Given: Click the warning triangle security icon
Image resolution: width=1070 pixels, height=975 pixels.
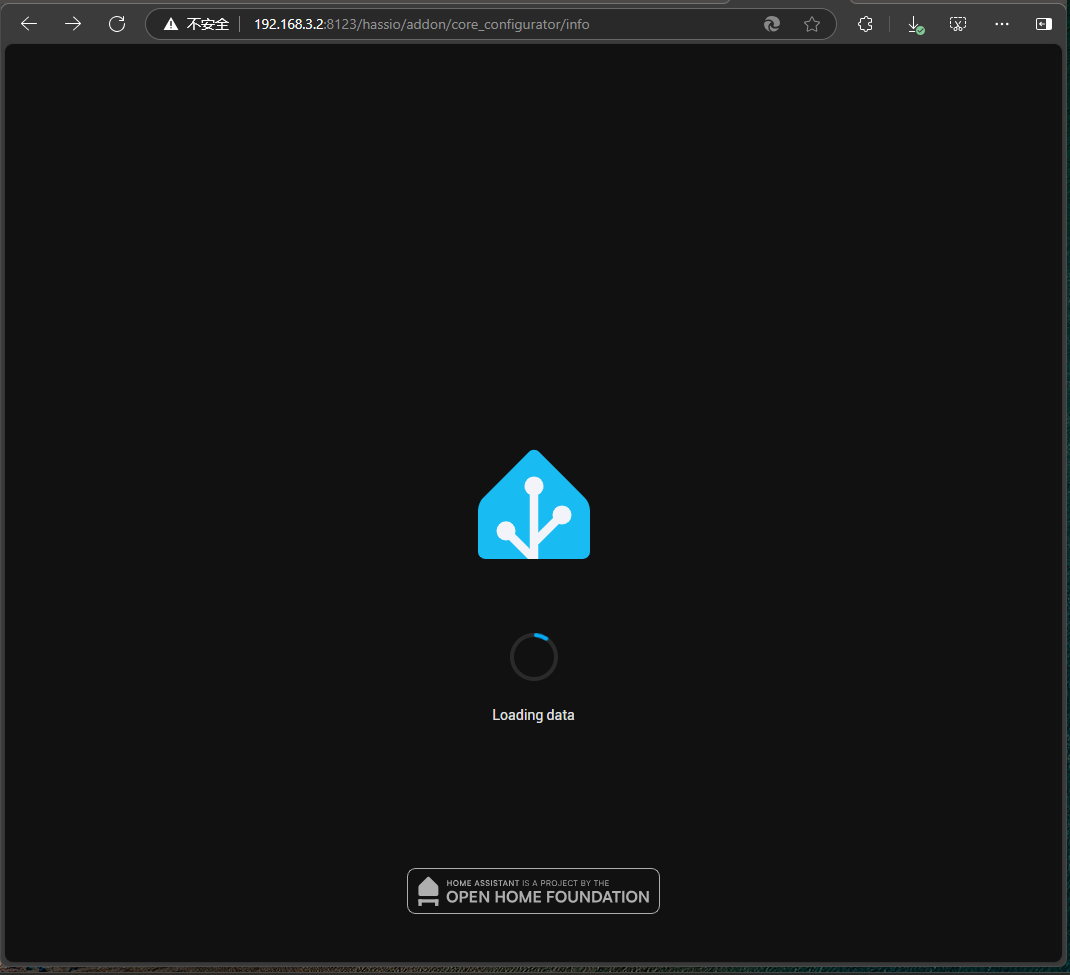Looking at the screenshot, I should pyautogui.click(x=171, y=24).
